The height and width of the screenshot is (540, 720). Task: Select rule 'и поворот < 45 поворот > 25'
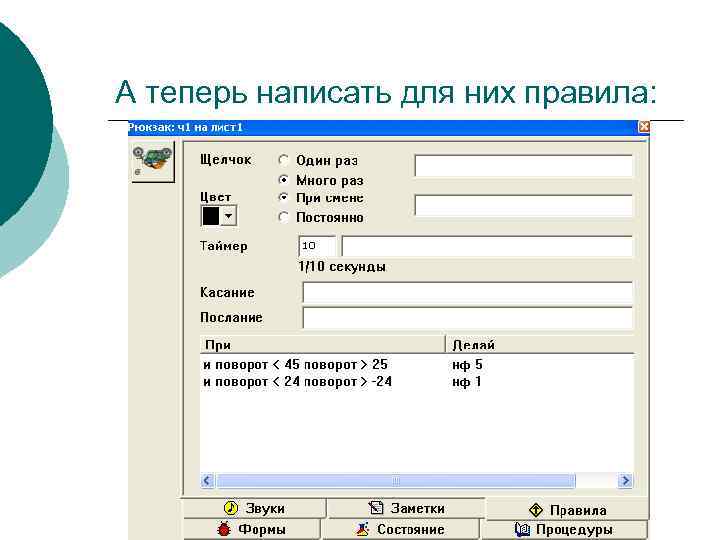[295, 365]
